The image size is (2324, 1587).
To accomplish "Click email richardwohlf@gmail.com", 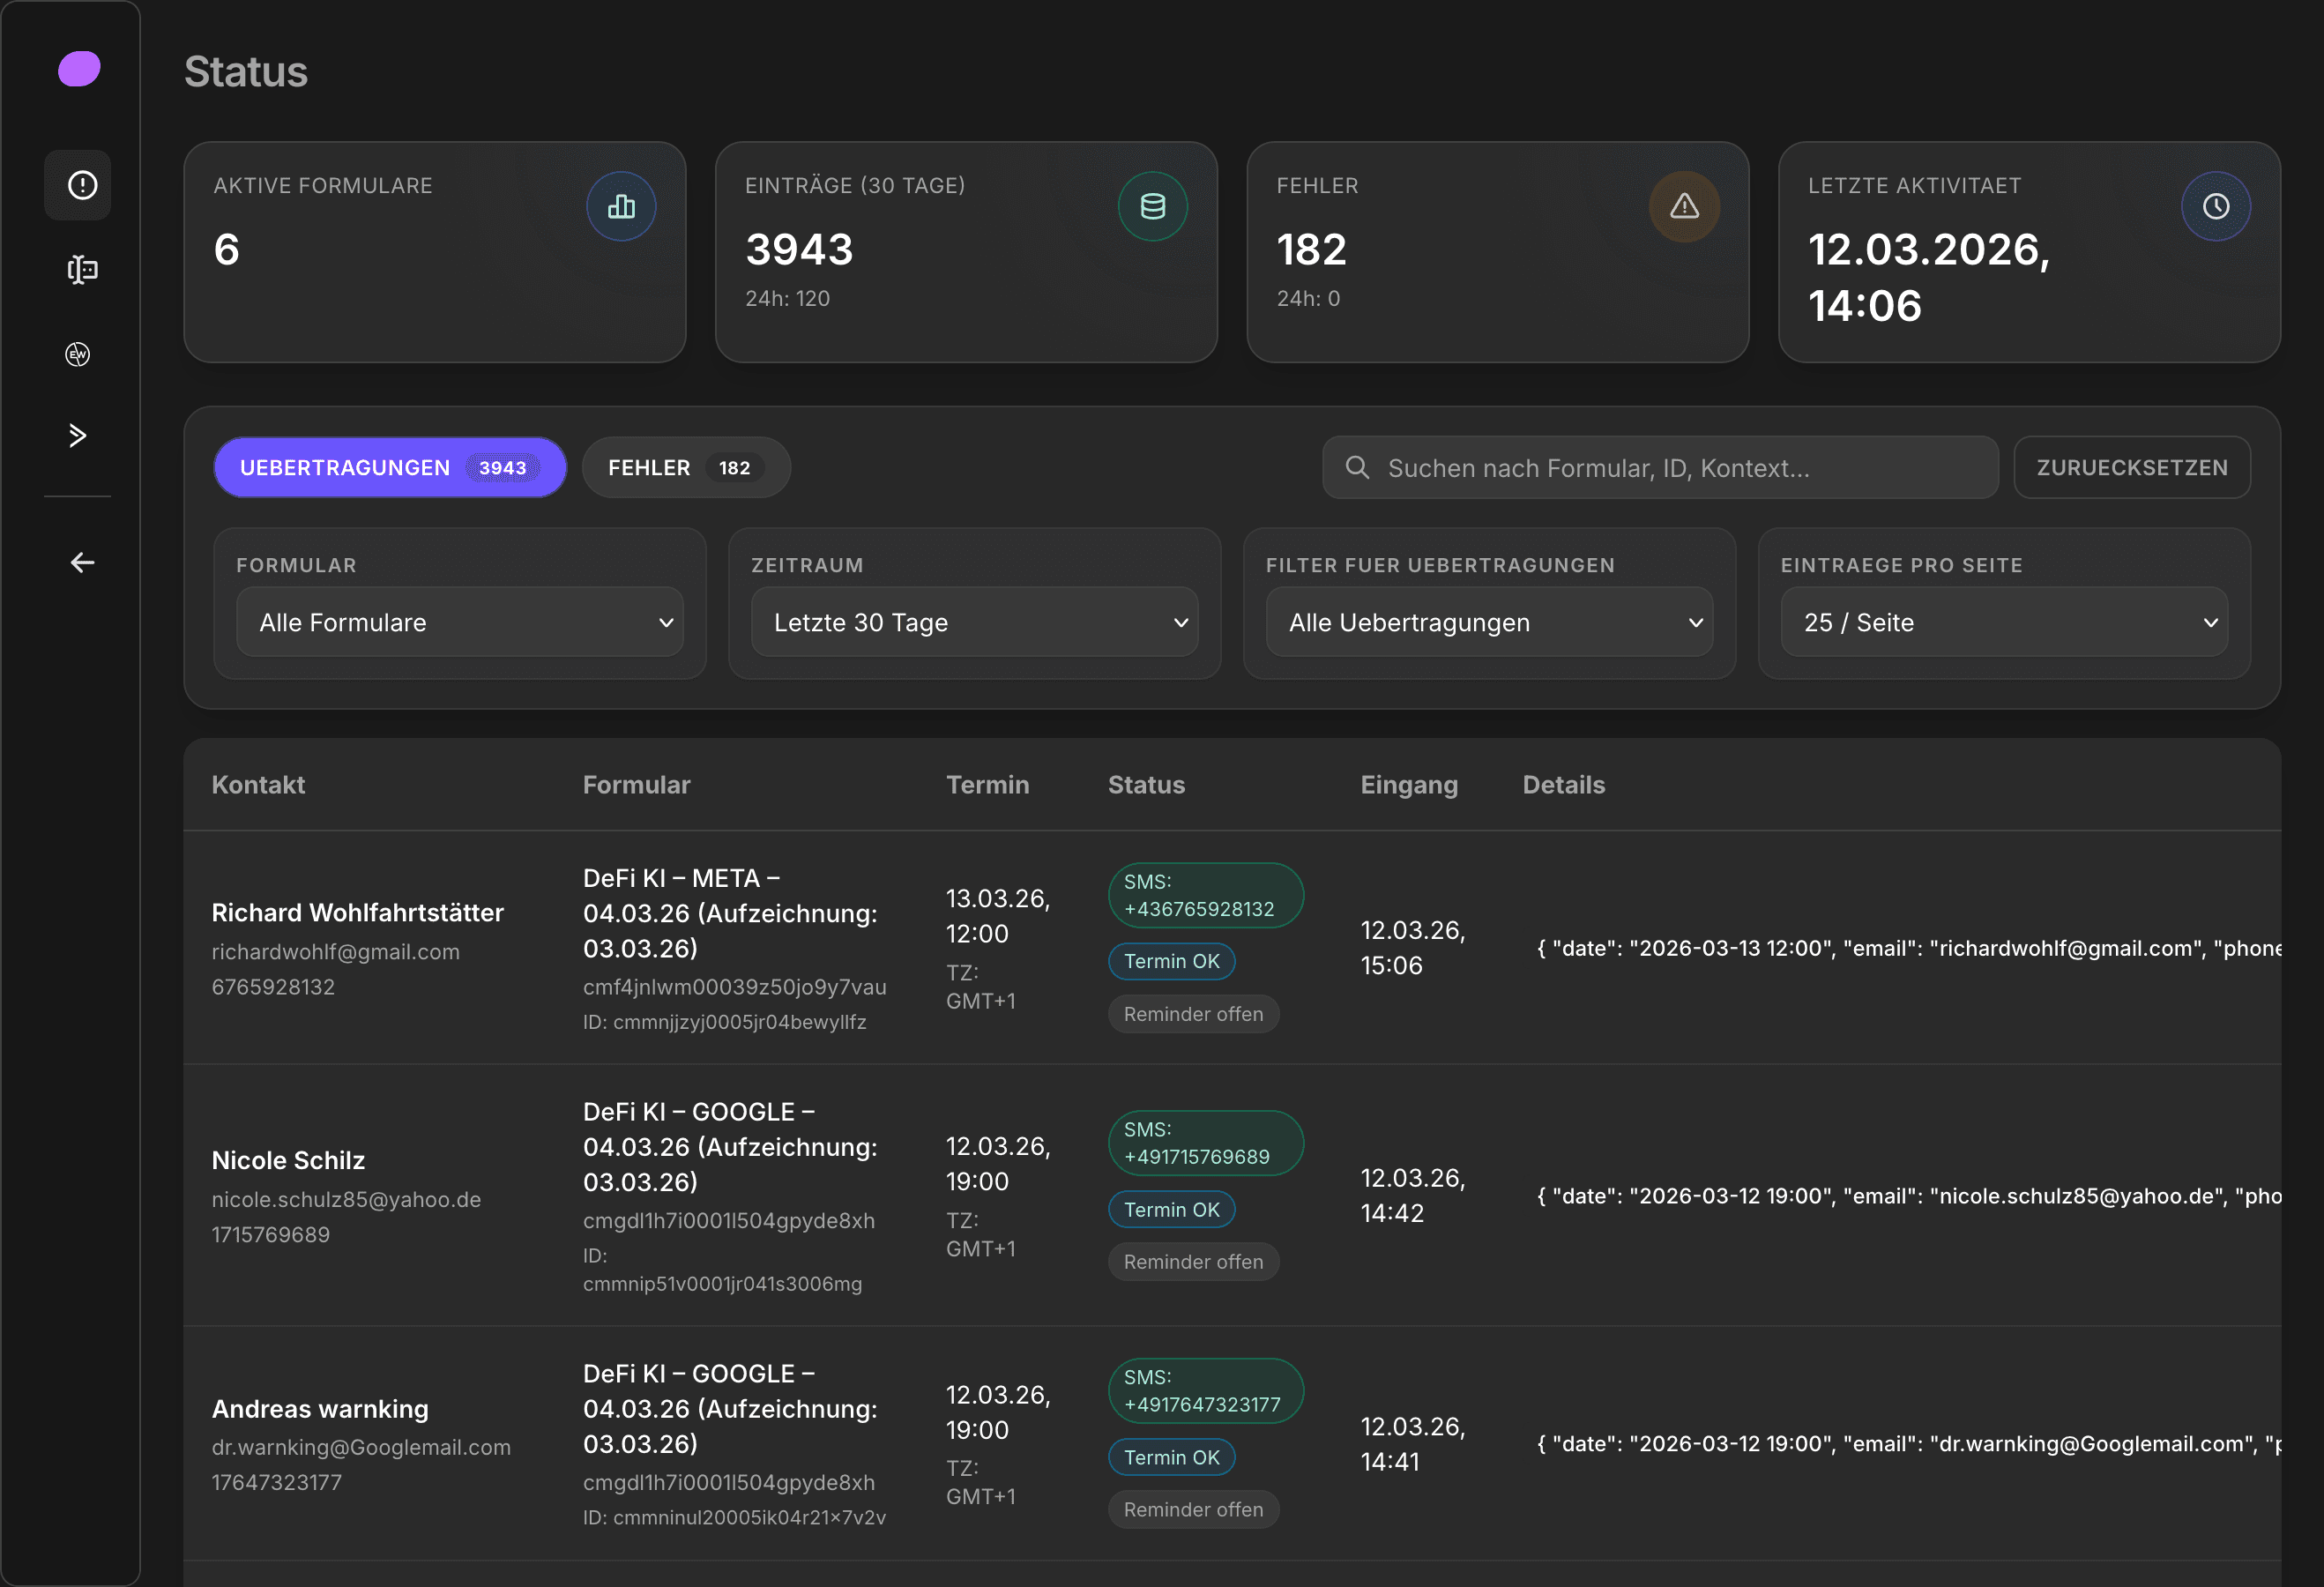I will (x=335, y=952).
